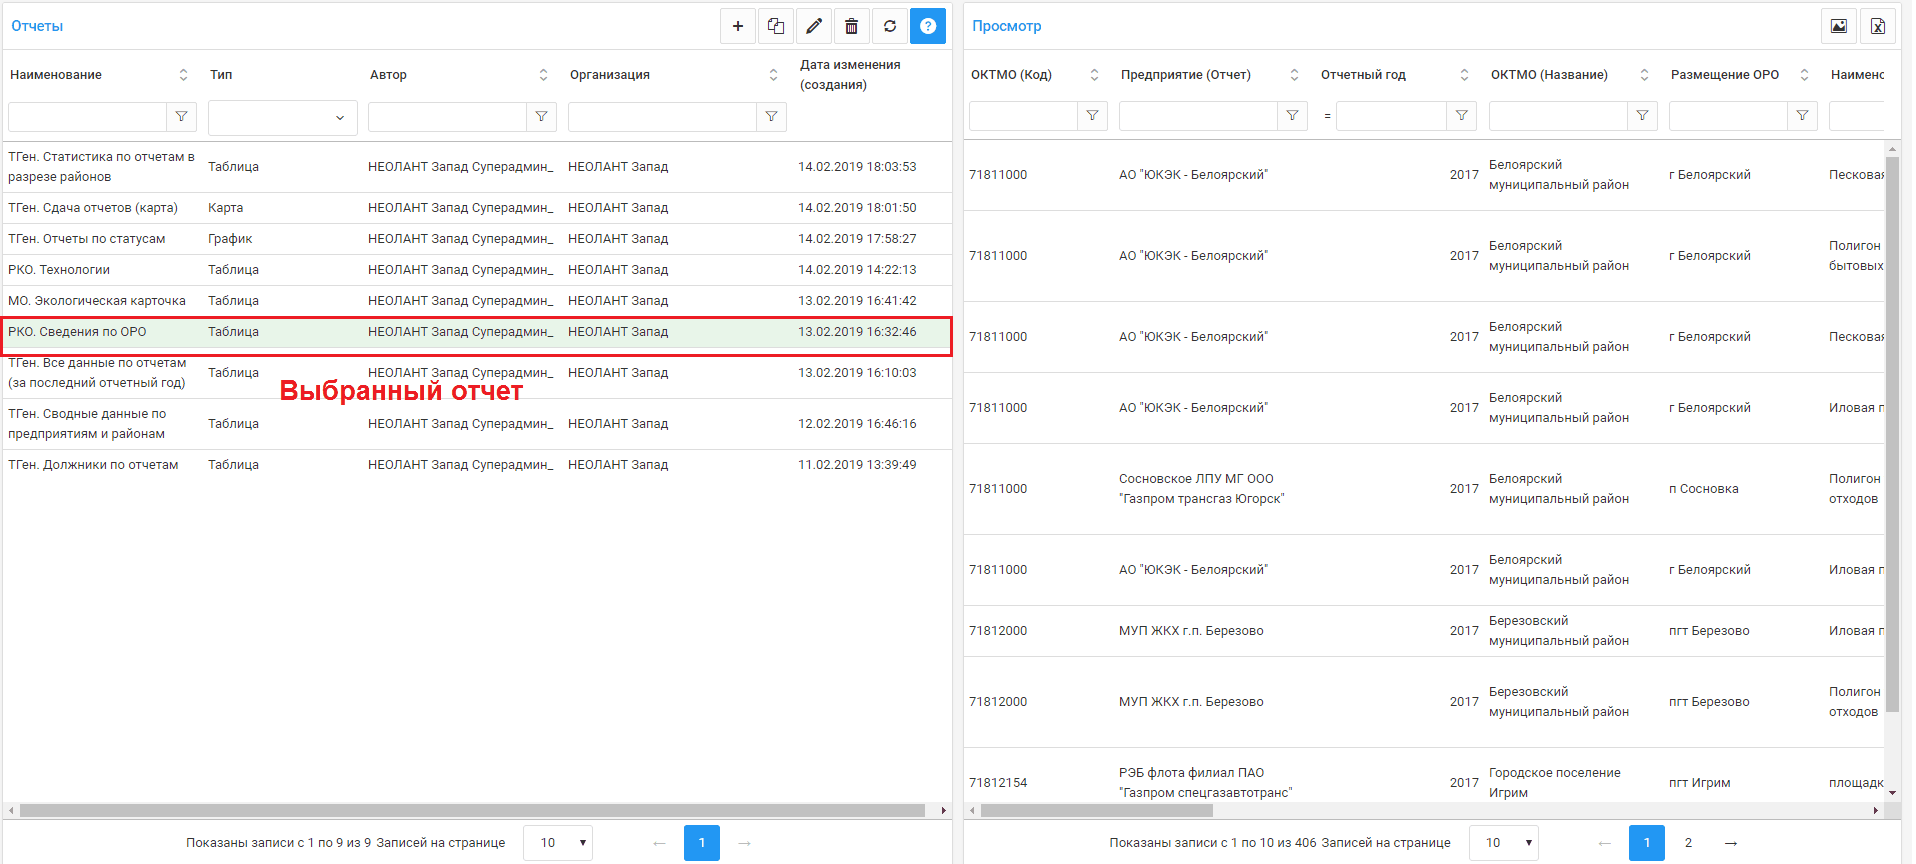Export preview to Excel icon
The width and height of the screenshot is (1916, 864).
click(x=1878, y=26)
